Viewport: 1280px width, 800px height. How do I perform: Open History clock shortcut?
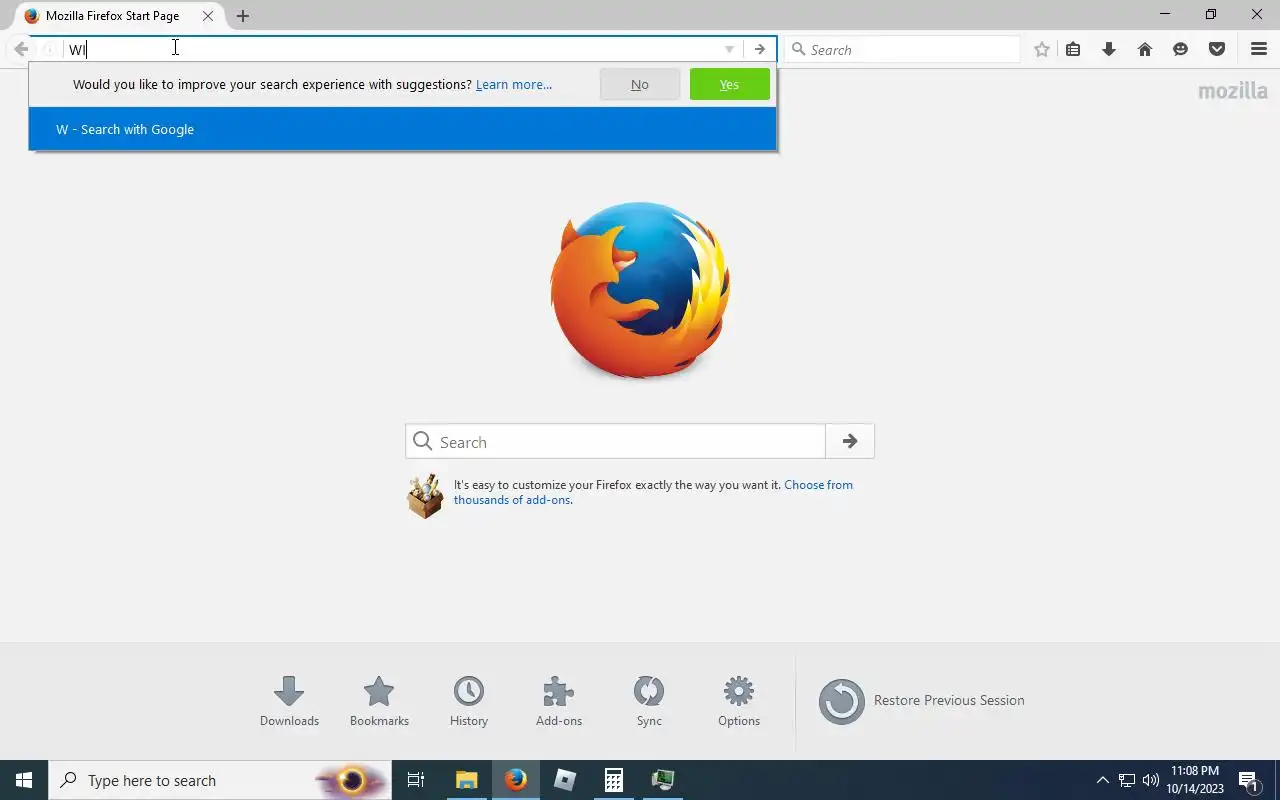click(469, 701)
